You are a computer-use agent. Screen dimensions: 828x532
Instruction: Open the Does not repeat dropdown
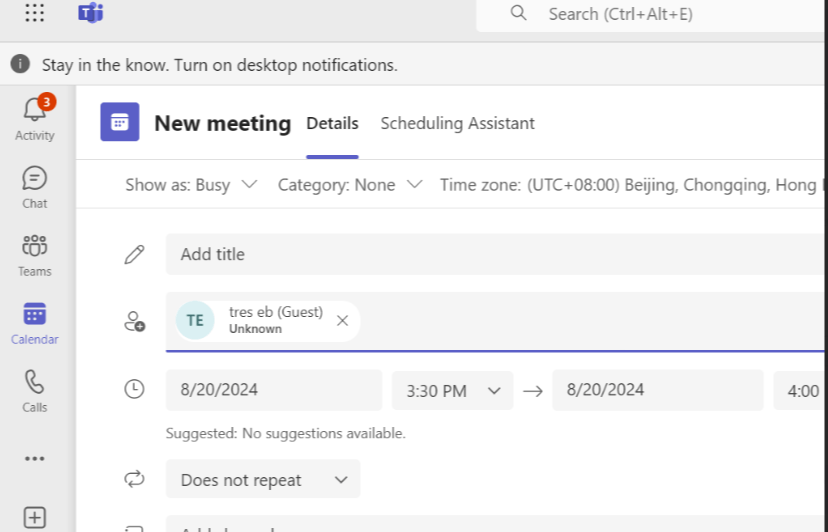coord(263,480)
